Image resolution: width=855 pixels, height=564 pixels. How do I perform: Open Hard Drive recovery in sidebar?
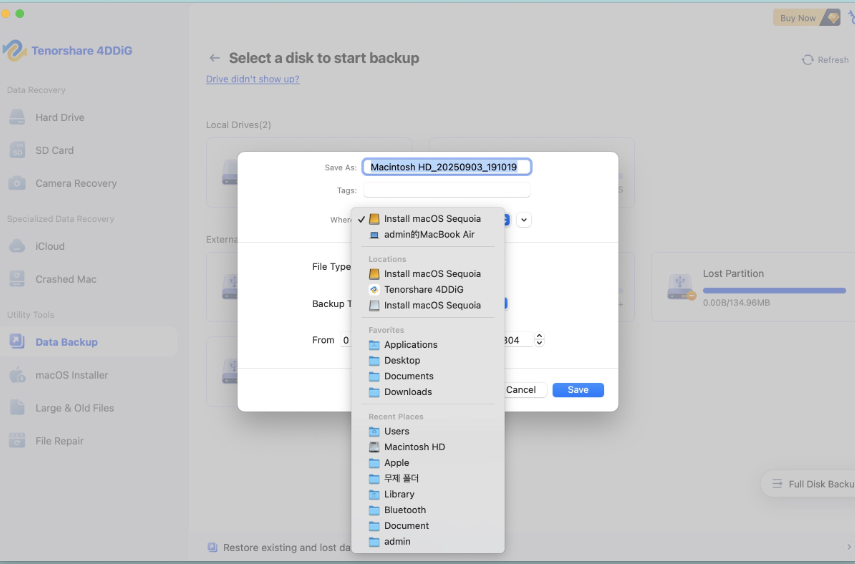coord(60,117)
